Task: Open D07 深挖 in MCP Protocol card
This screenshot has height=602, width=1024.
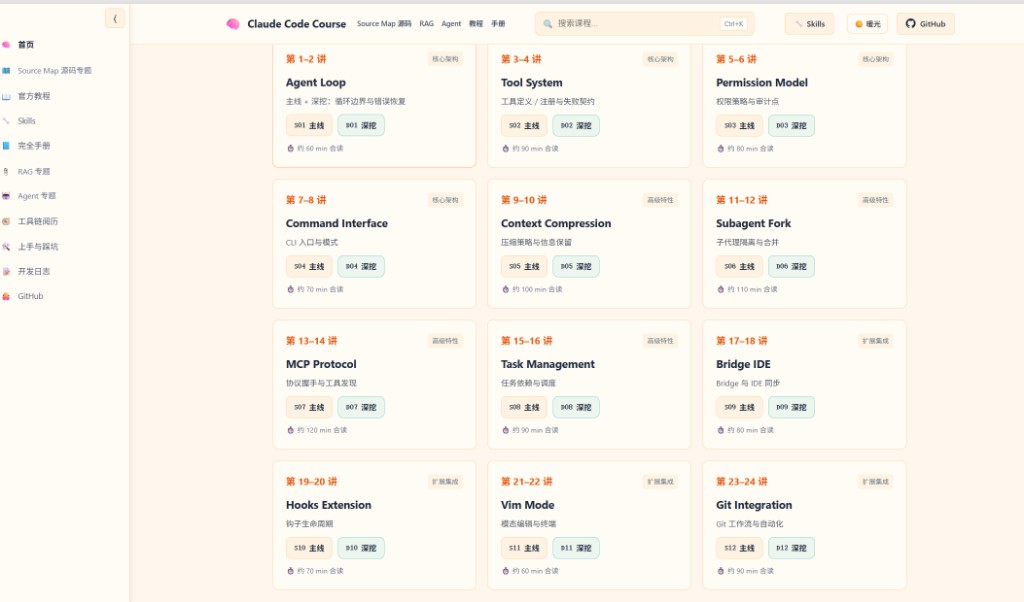Action: (361, 407)
